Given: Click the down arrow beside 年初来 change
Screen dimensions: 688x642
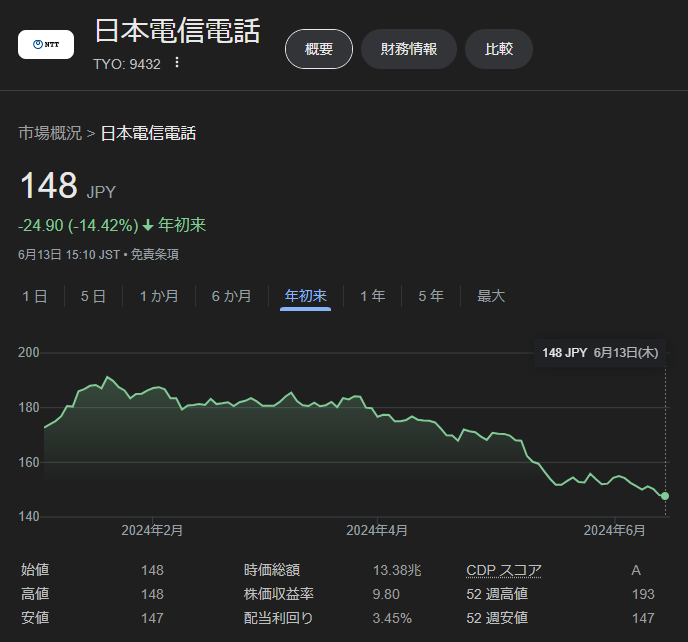Looking at the screenshot, I should (x=148, y=226).
